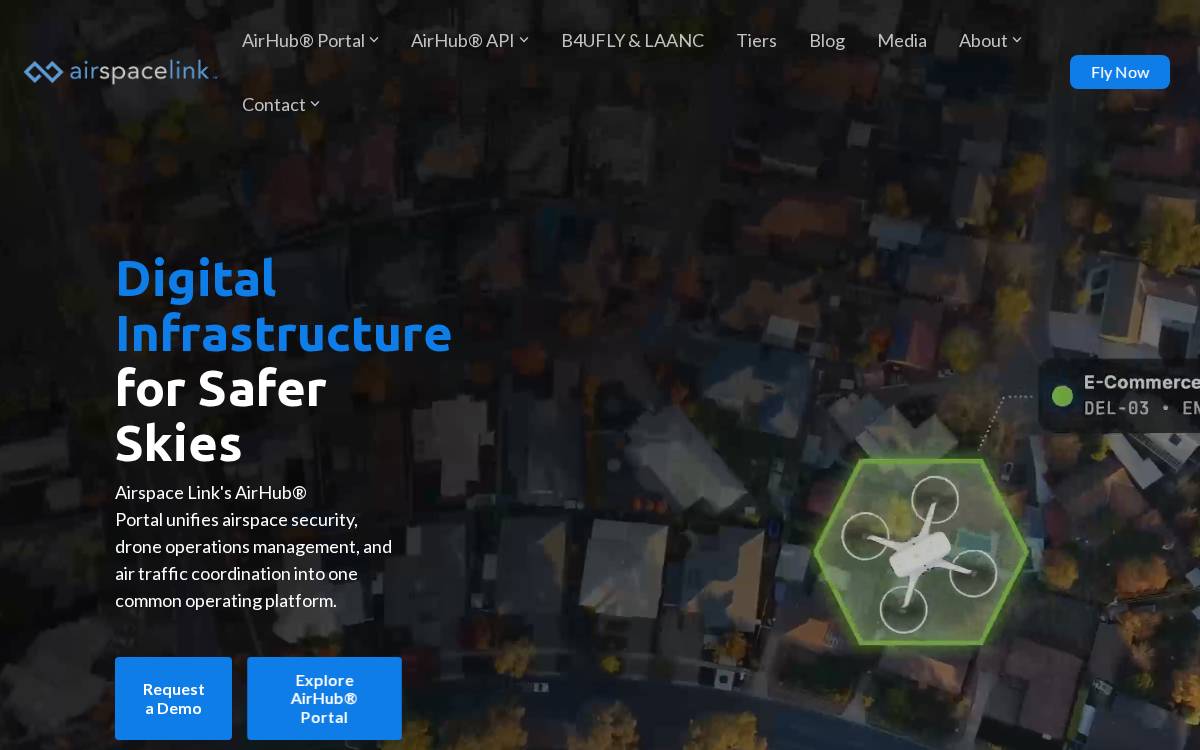The image size is (1200, 750).
Task: Expand the About chevron arrow
Action: click(x=1017, y=40)
